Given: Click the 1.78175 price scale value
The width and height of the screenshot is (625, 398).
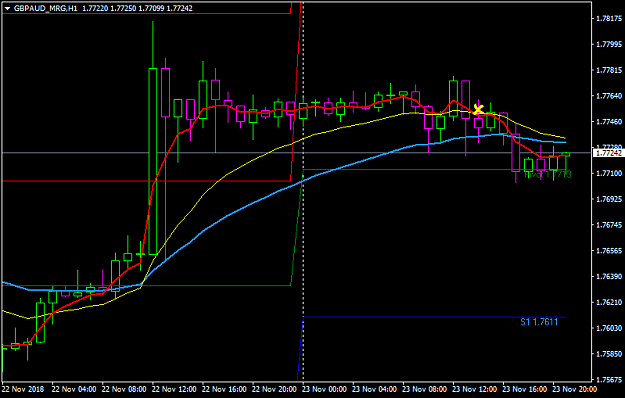Looking at the screenshot, I should (609, 18).
